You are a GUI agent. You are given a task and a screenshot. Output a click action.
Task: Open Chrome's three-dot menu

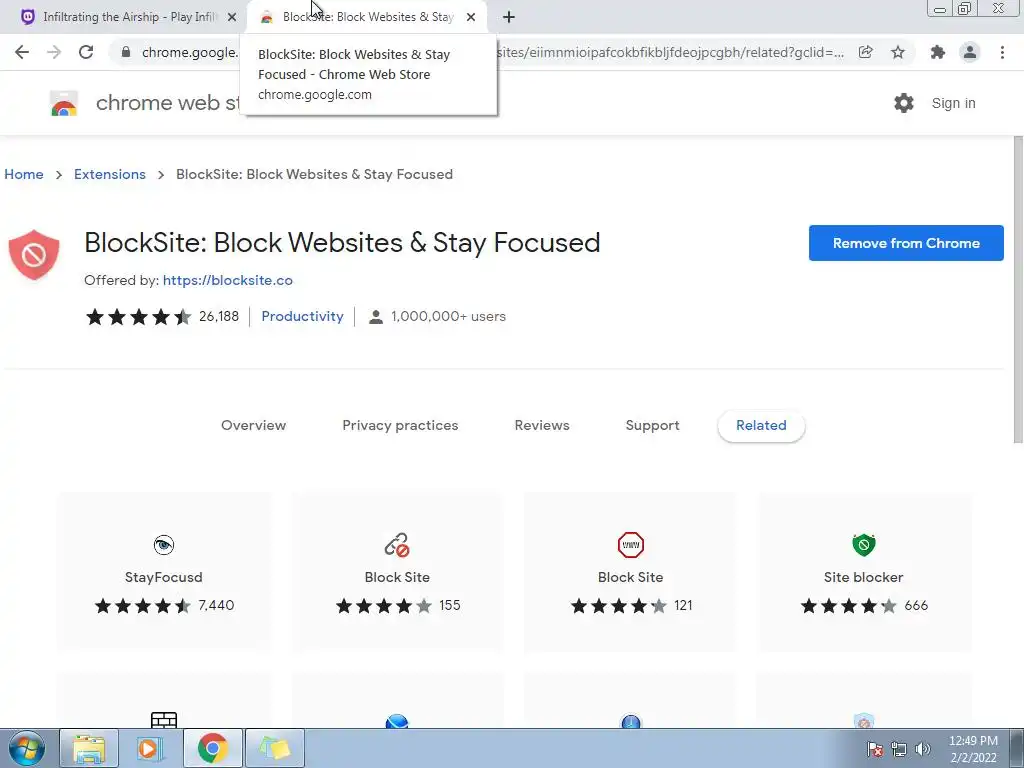(1002, 52)
